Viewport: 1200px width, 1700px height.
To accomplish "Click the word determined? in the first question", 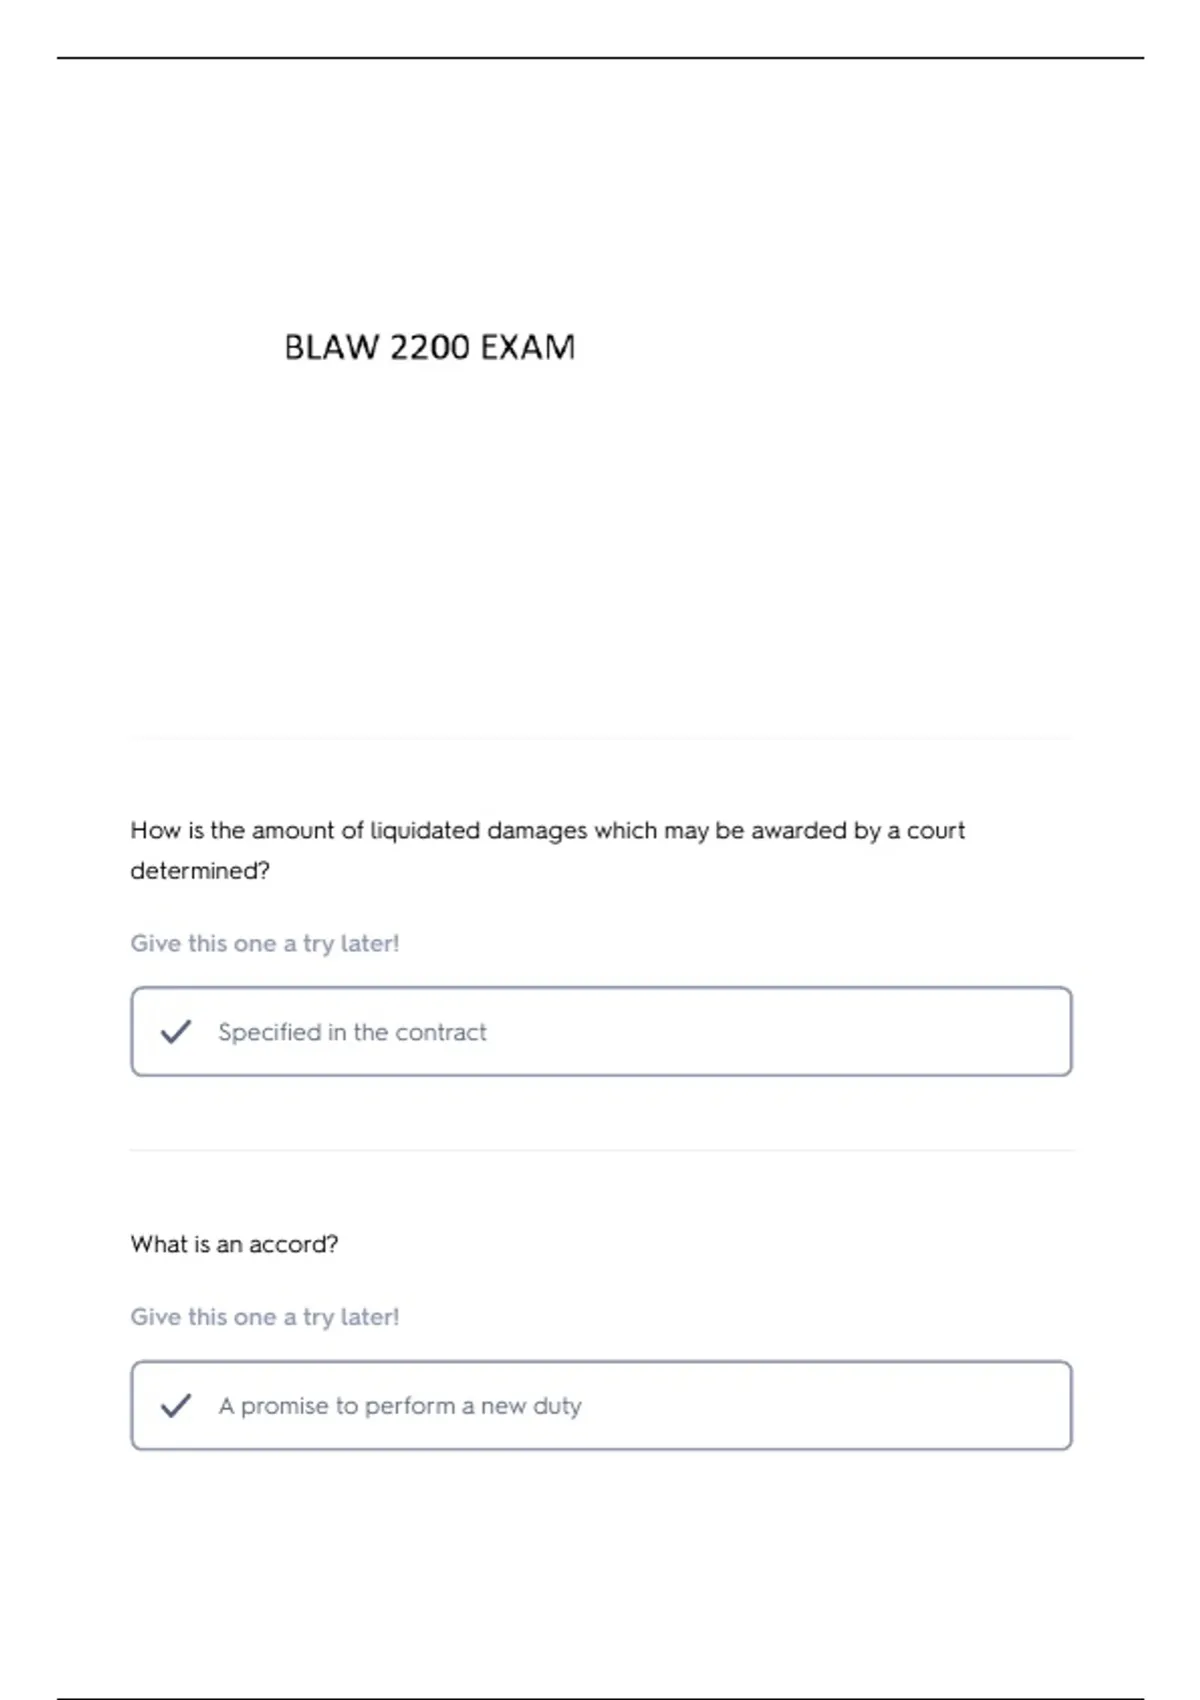I will [200, 871].
